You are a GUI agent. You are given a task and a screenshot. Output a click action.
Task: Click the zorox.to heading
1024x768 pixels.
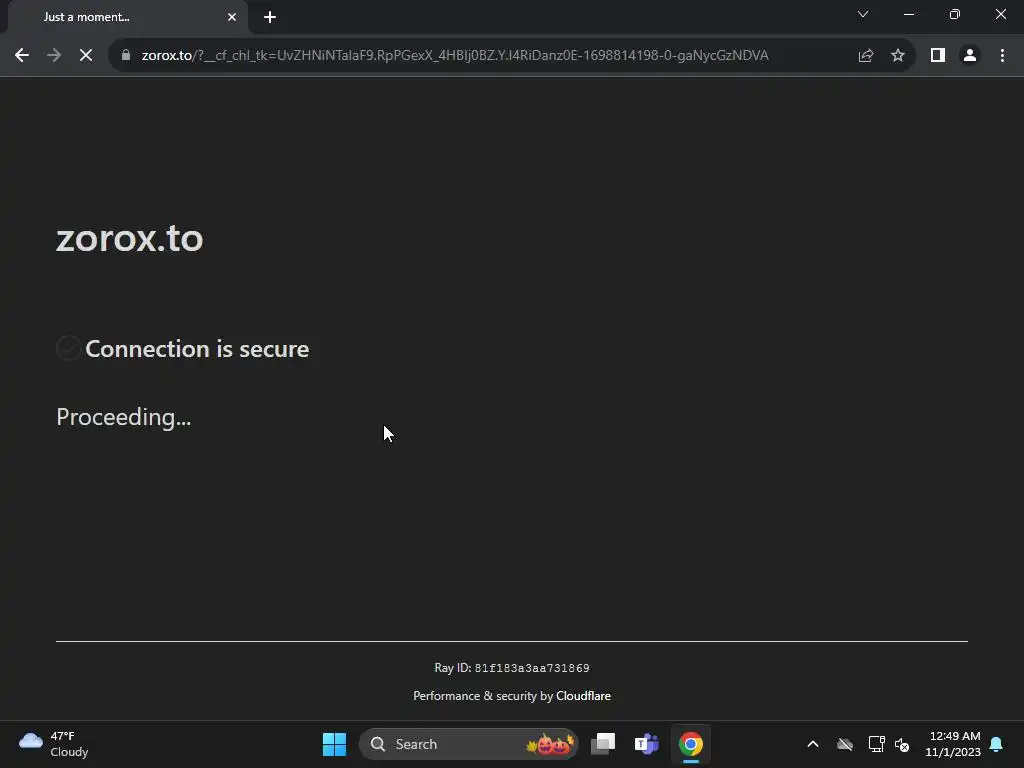[129, 238]
